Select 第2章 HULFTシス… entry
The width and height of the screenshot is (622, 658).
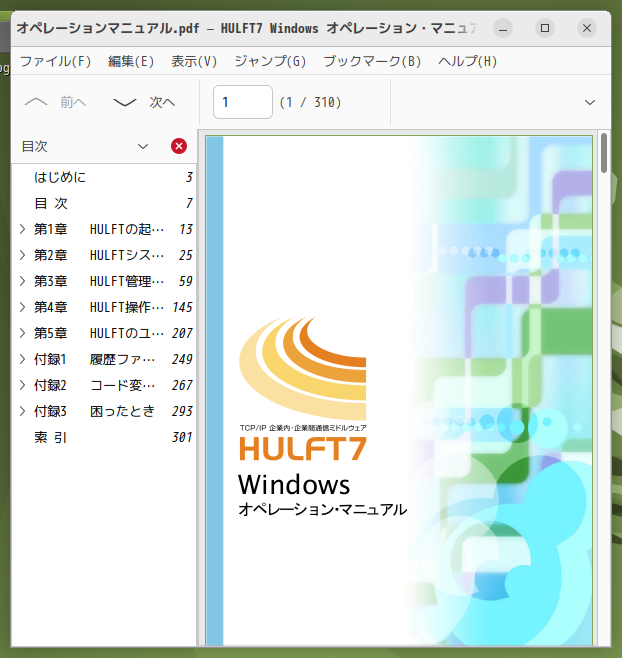coord(104,255)
